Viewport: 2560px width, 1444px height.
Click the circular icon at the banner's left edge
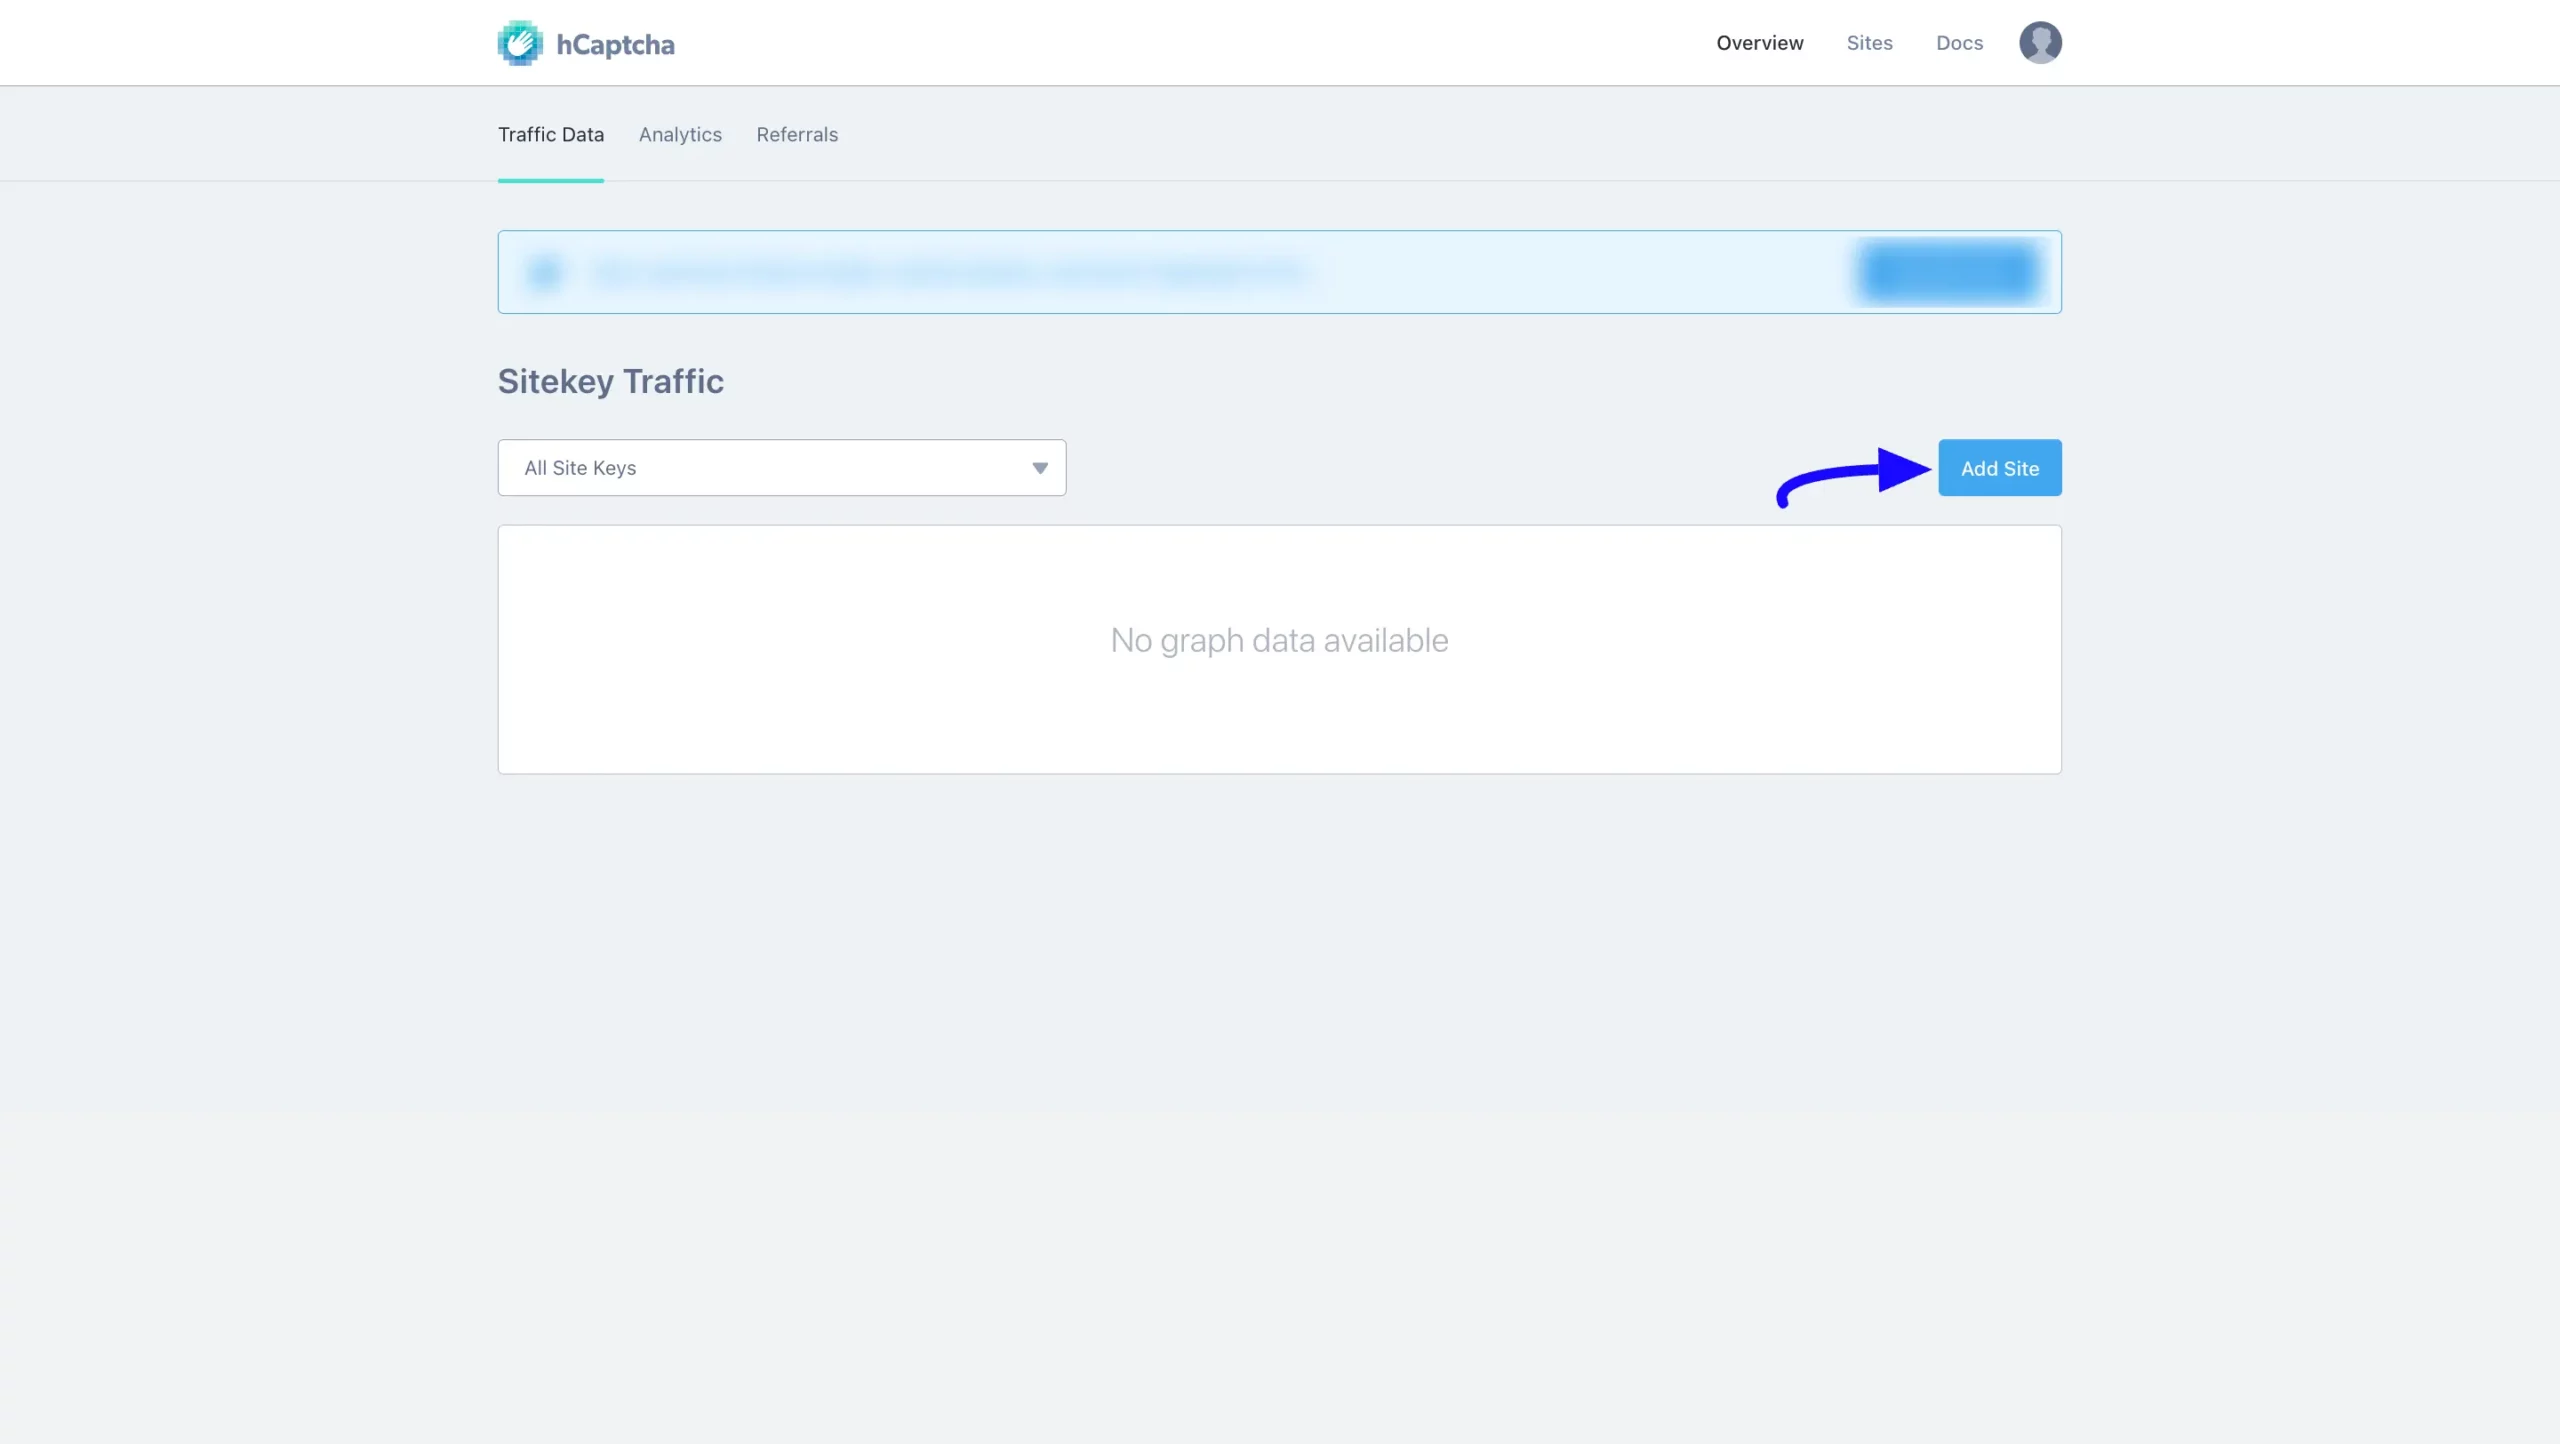tap(546, 271)
